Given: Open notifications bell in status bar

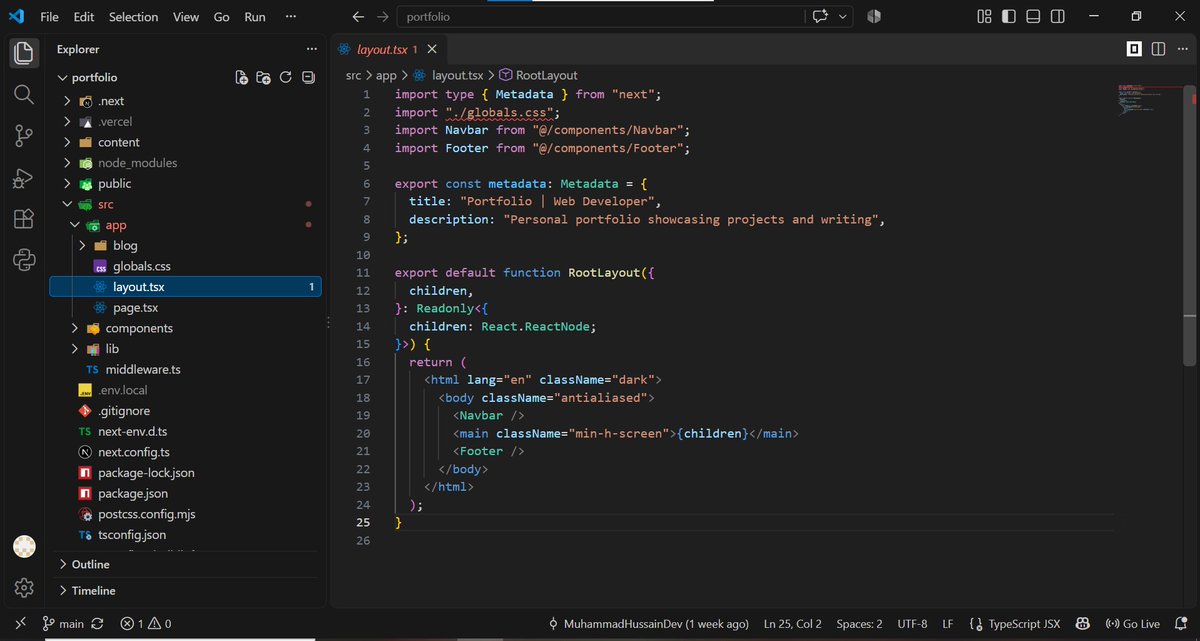Looking at the screenshot, I should (x=1180, y=623).
